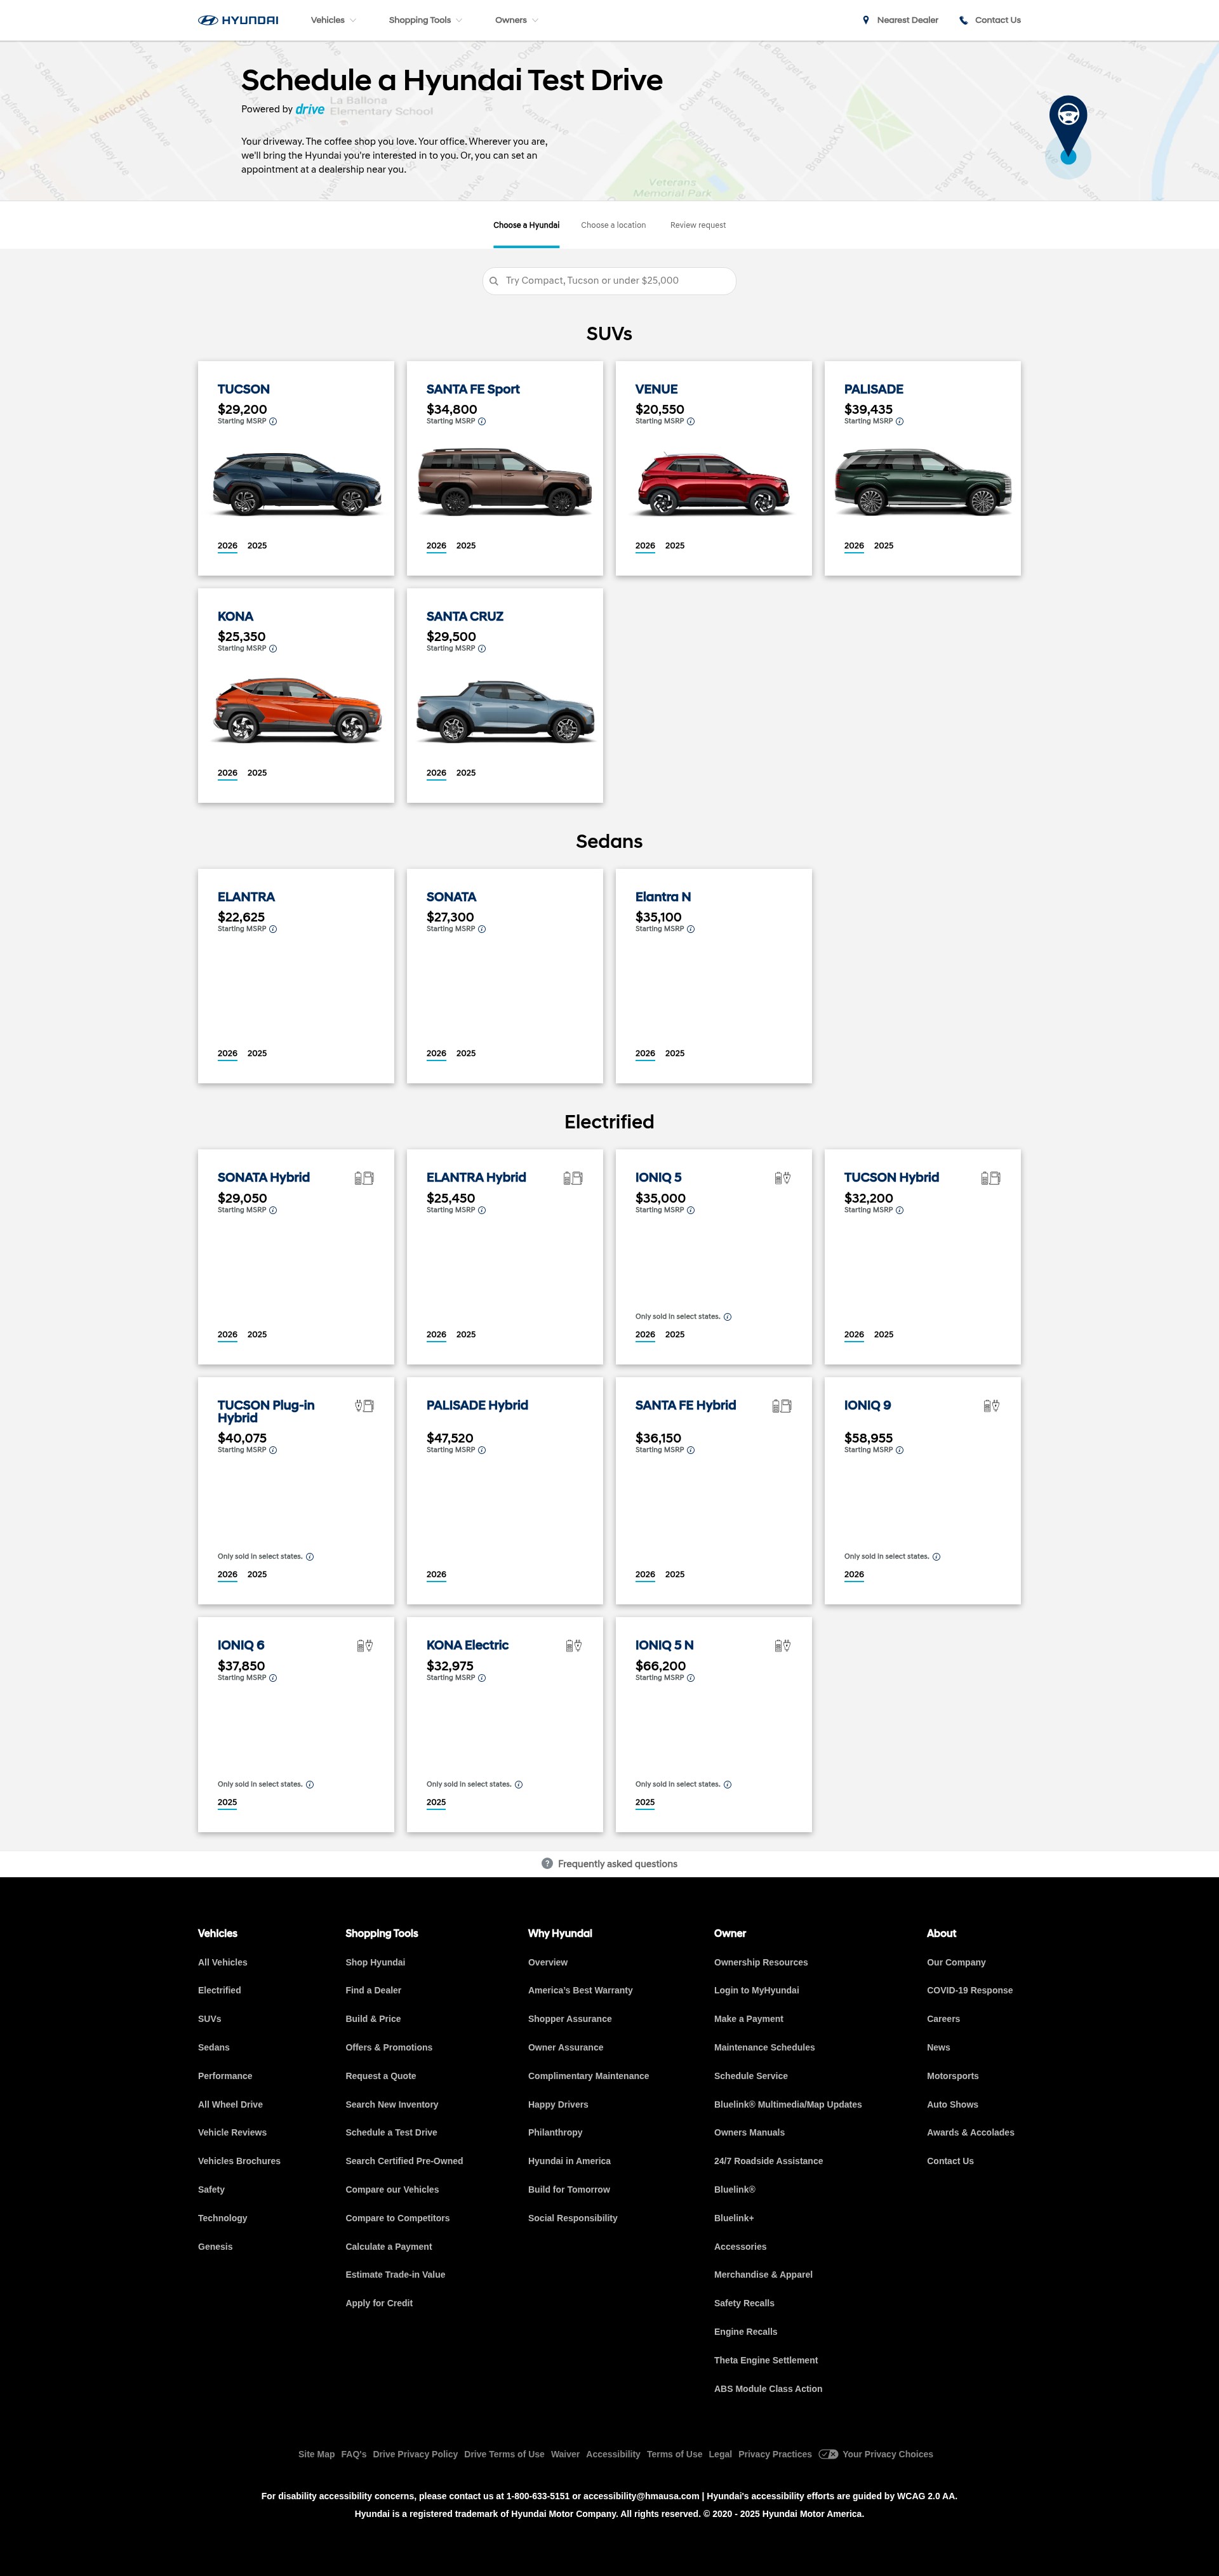Click the Nearest Dealer link
Viewport: 1219px width, 2576px height.
click(x=907, y=20)
